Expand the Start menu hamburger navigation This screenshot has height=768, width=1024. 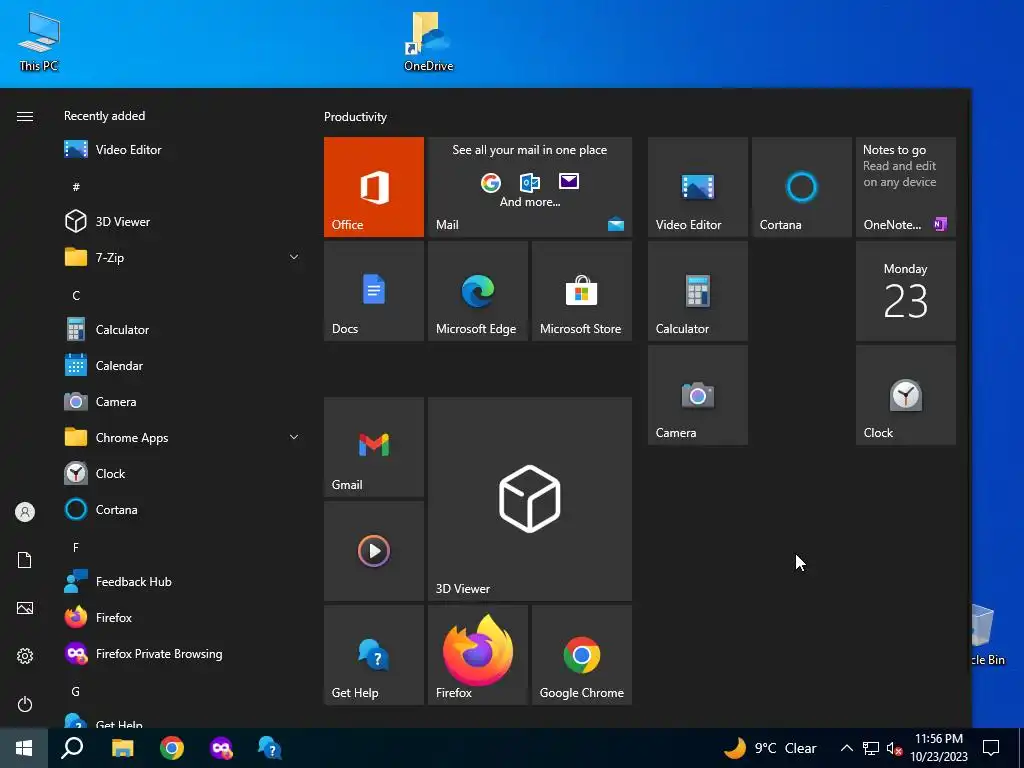pos(25,116)
